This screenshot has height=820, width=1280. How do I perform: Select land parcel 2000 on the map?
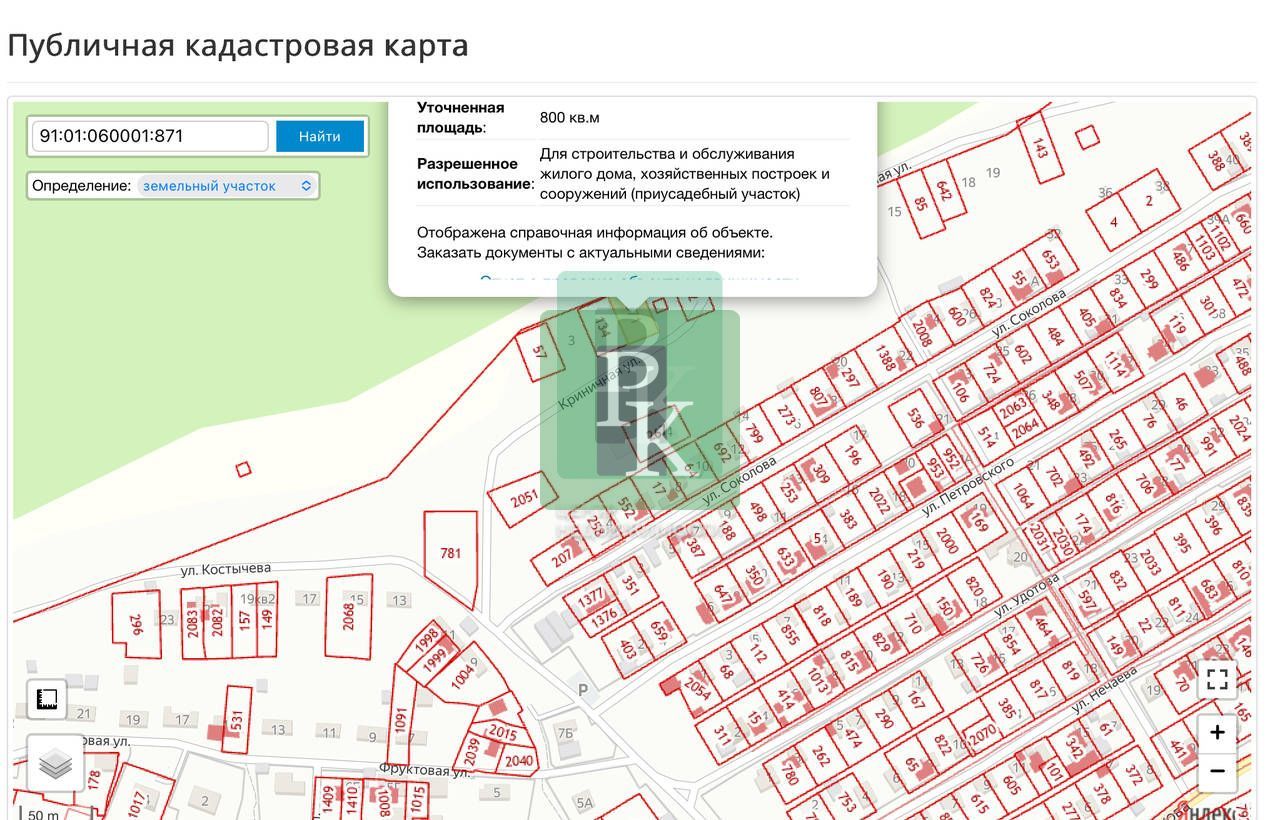[x=947, y=540]
